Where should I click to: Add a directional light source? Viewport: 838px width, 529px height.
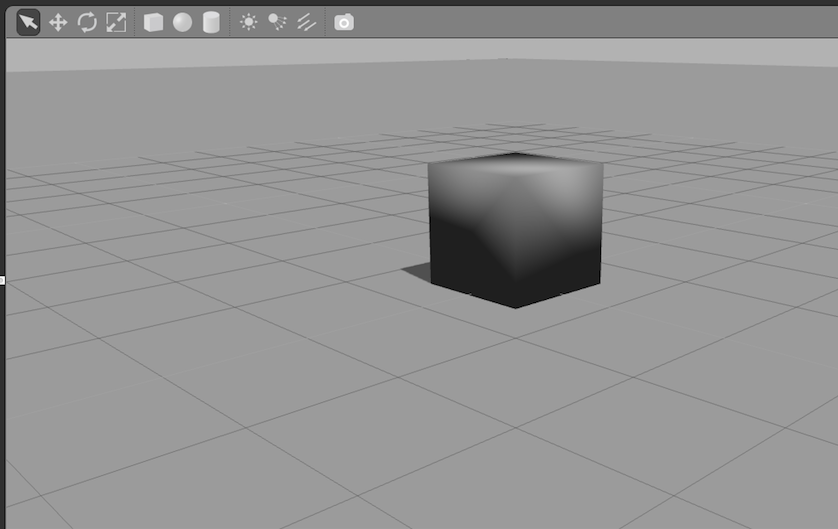point(306,22)
